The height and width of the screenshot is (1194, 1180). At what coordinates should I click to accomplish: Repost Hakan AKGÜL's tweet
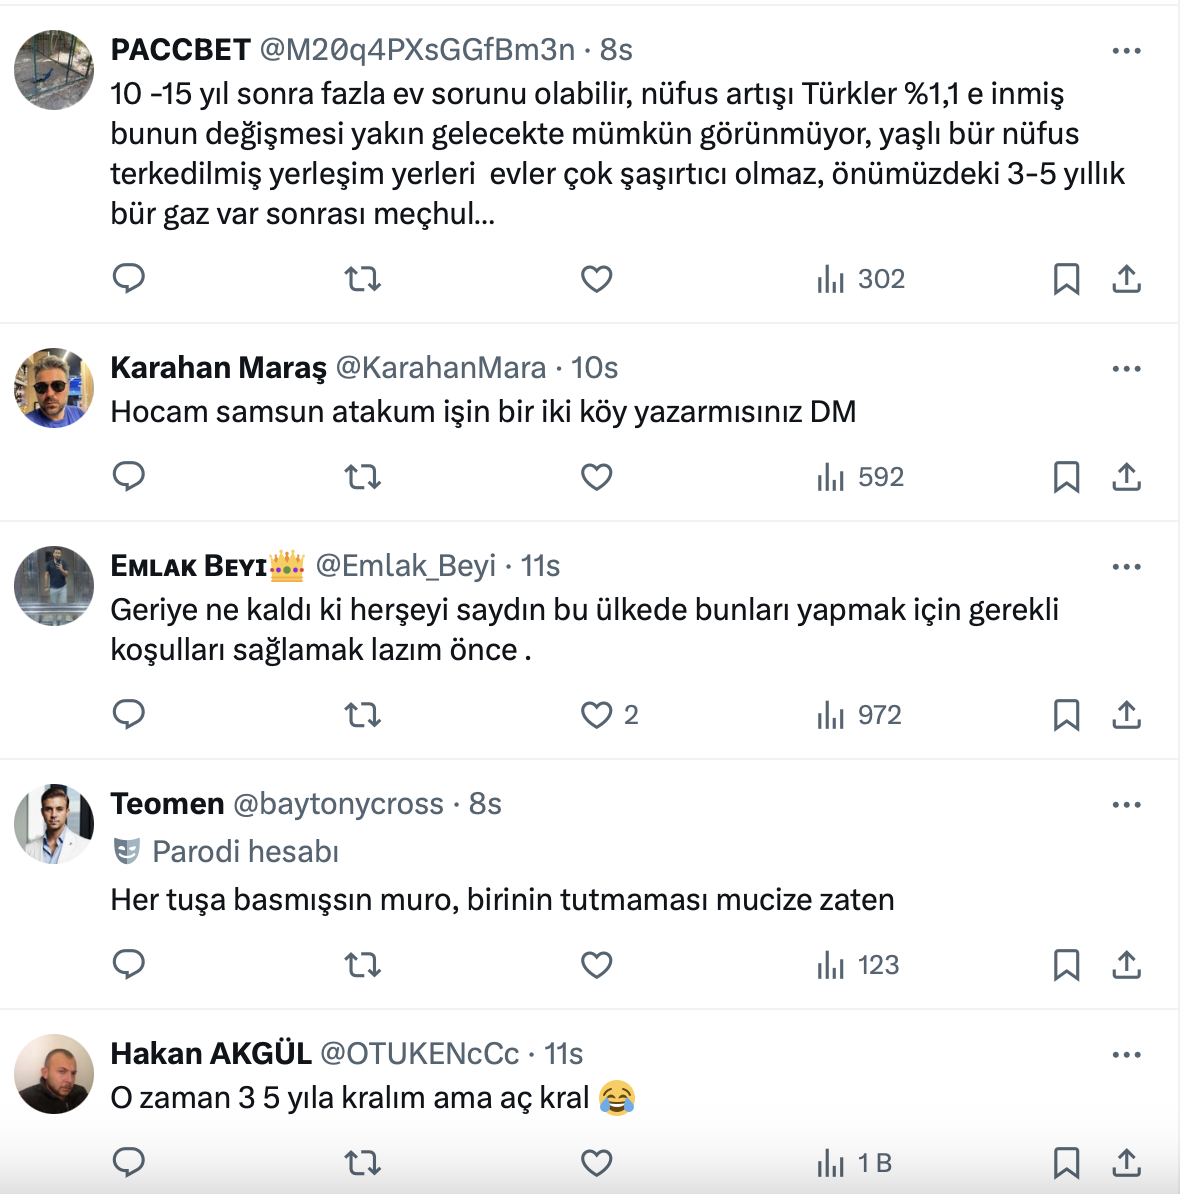coord(363,1163)
